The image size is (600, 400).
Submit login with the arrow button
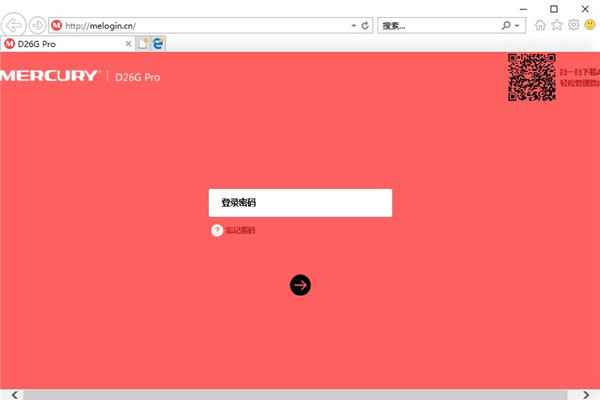click(300, 285)
